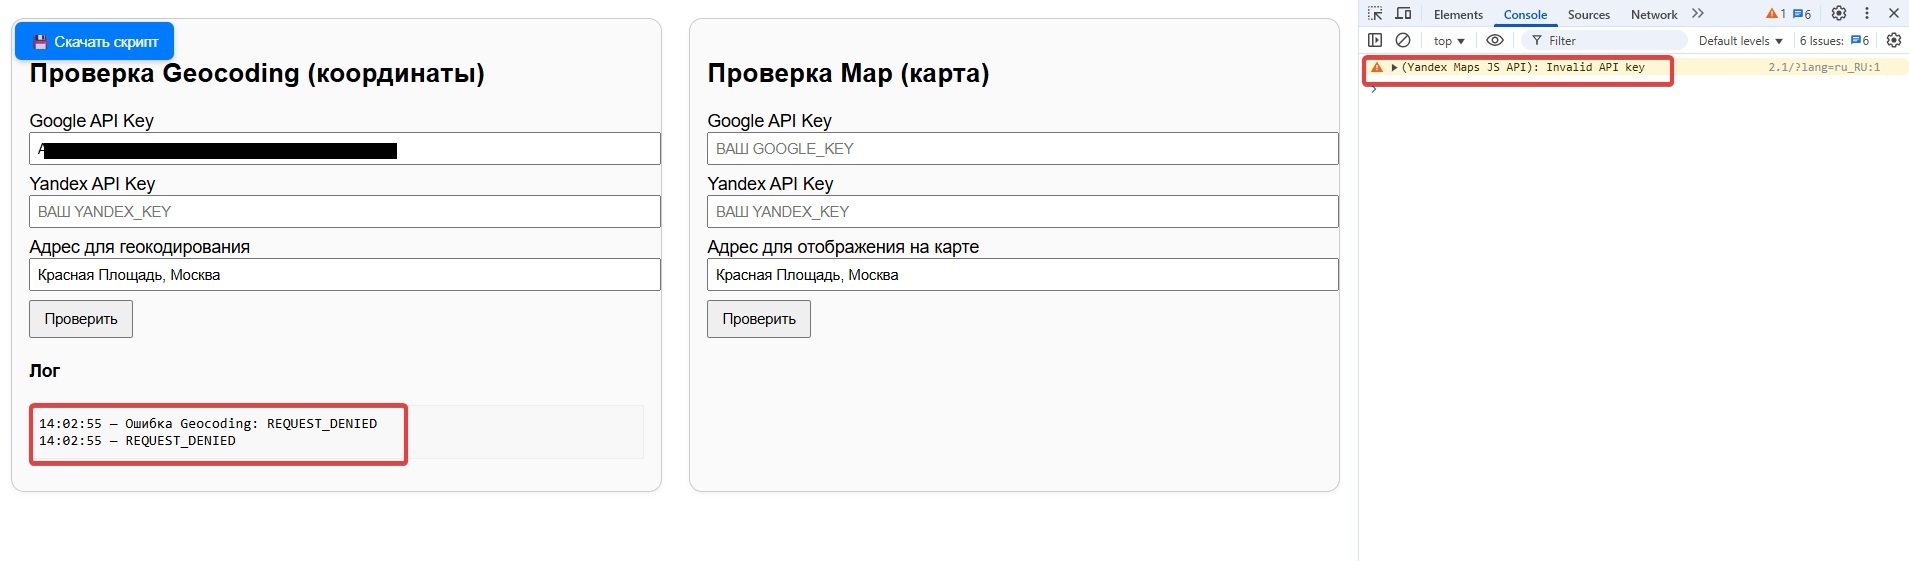Switch to the Network tab
This screenshot has width=1909, height=561.
click(1654, 15)
